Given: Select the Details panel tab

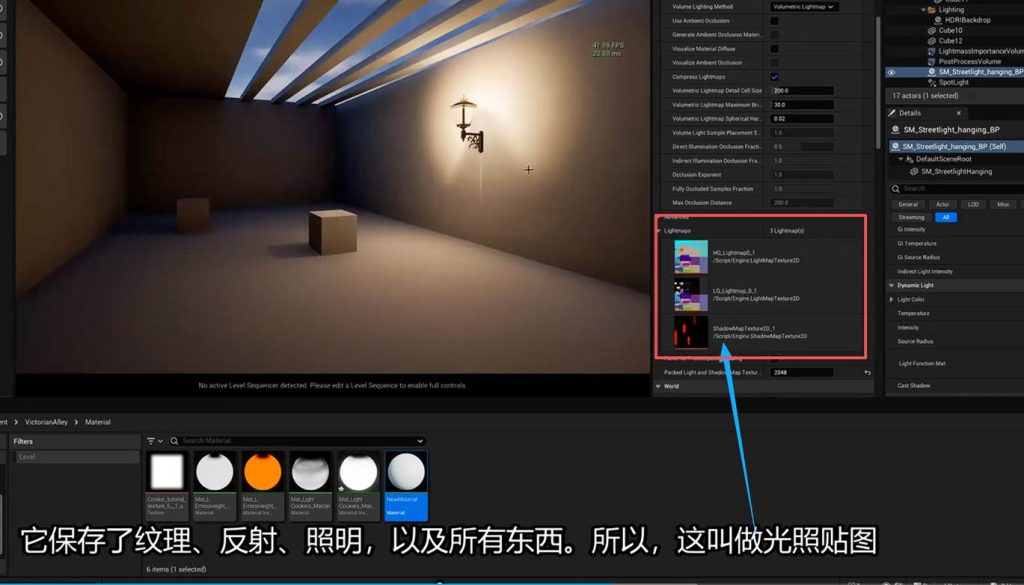Looking at the screenshot, I should click(x=908, y=113).
